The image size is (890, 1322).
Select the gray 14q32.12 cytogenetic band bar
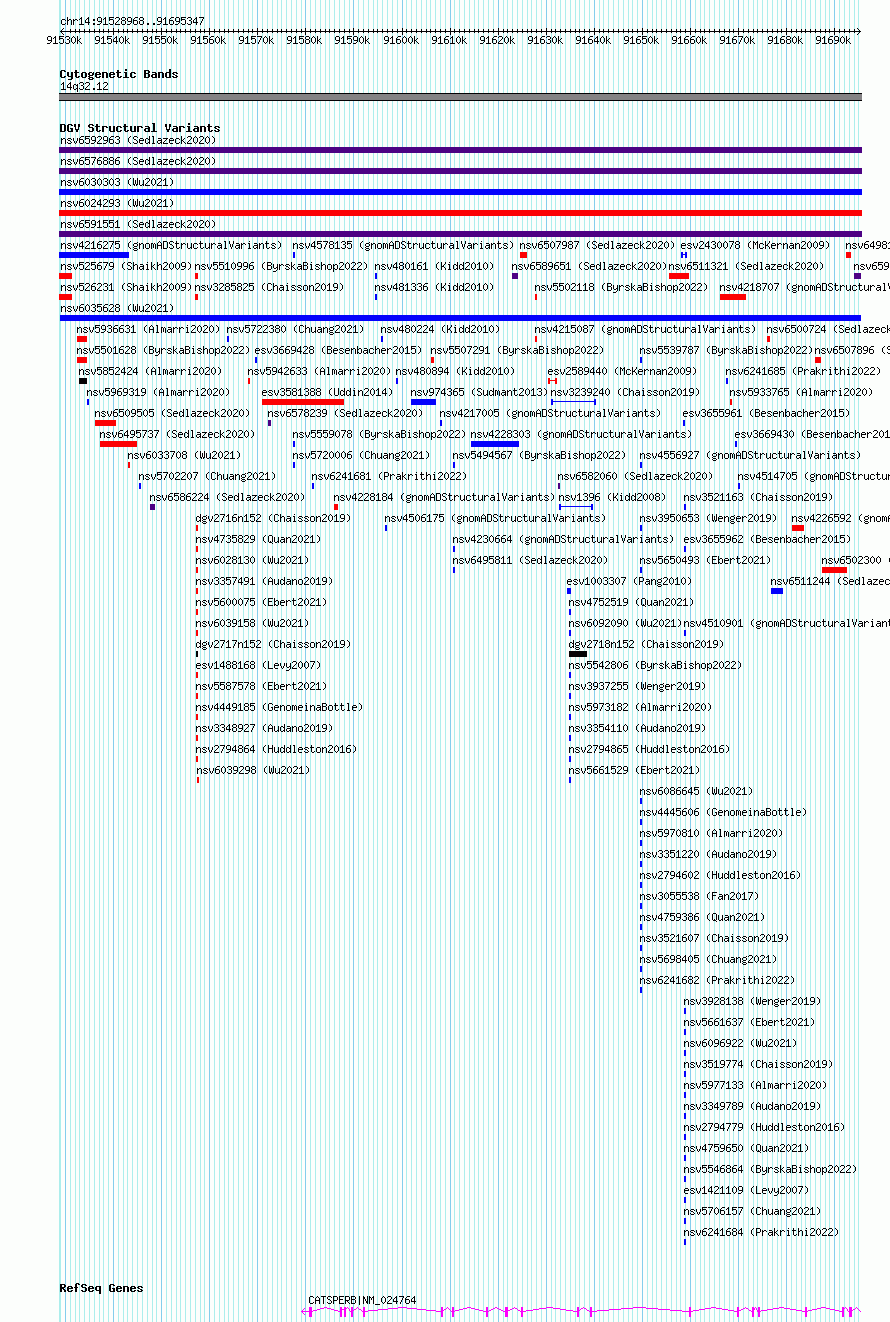point(460,97)
